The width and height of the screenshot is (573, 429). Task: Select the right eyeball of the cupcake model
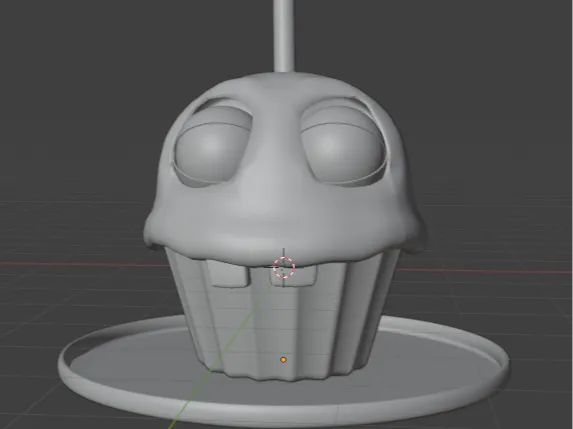click(x=344, y=146)
